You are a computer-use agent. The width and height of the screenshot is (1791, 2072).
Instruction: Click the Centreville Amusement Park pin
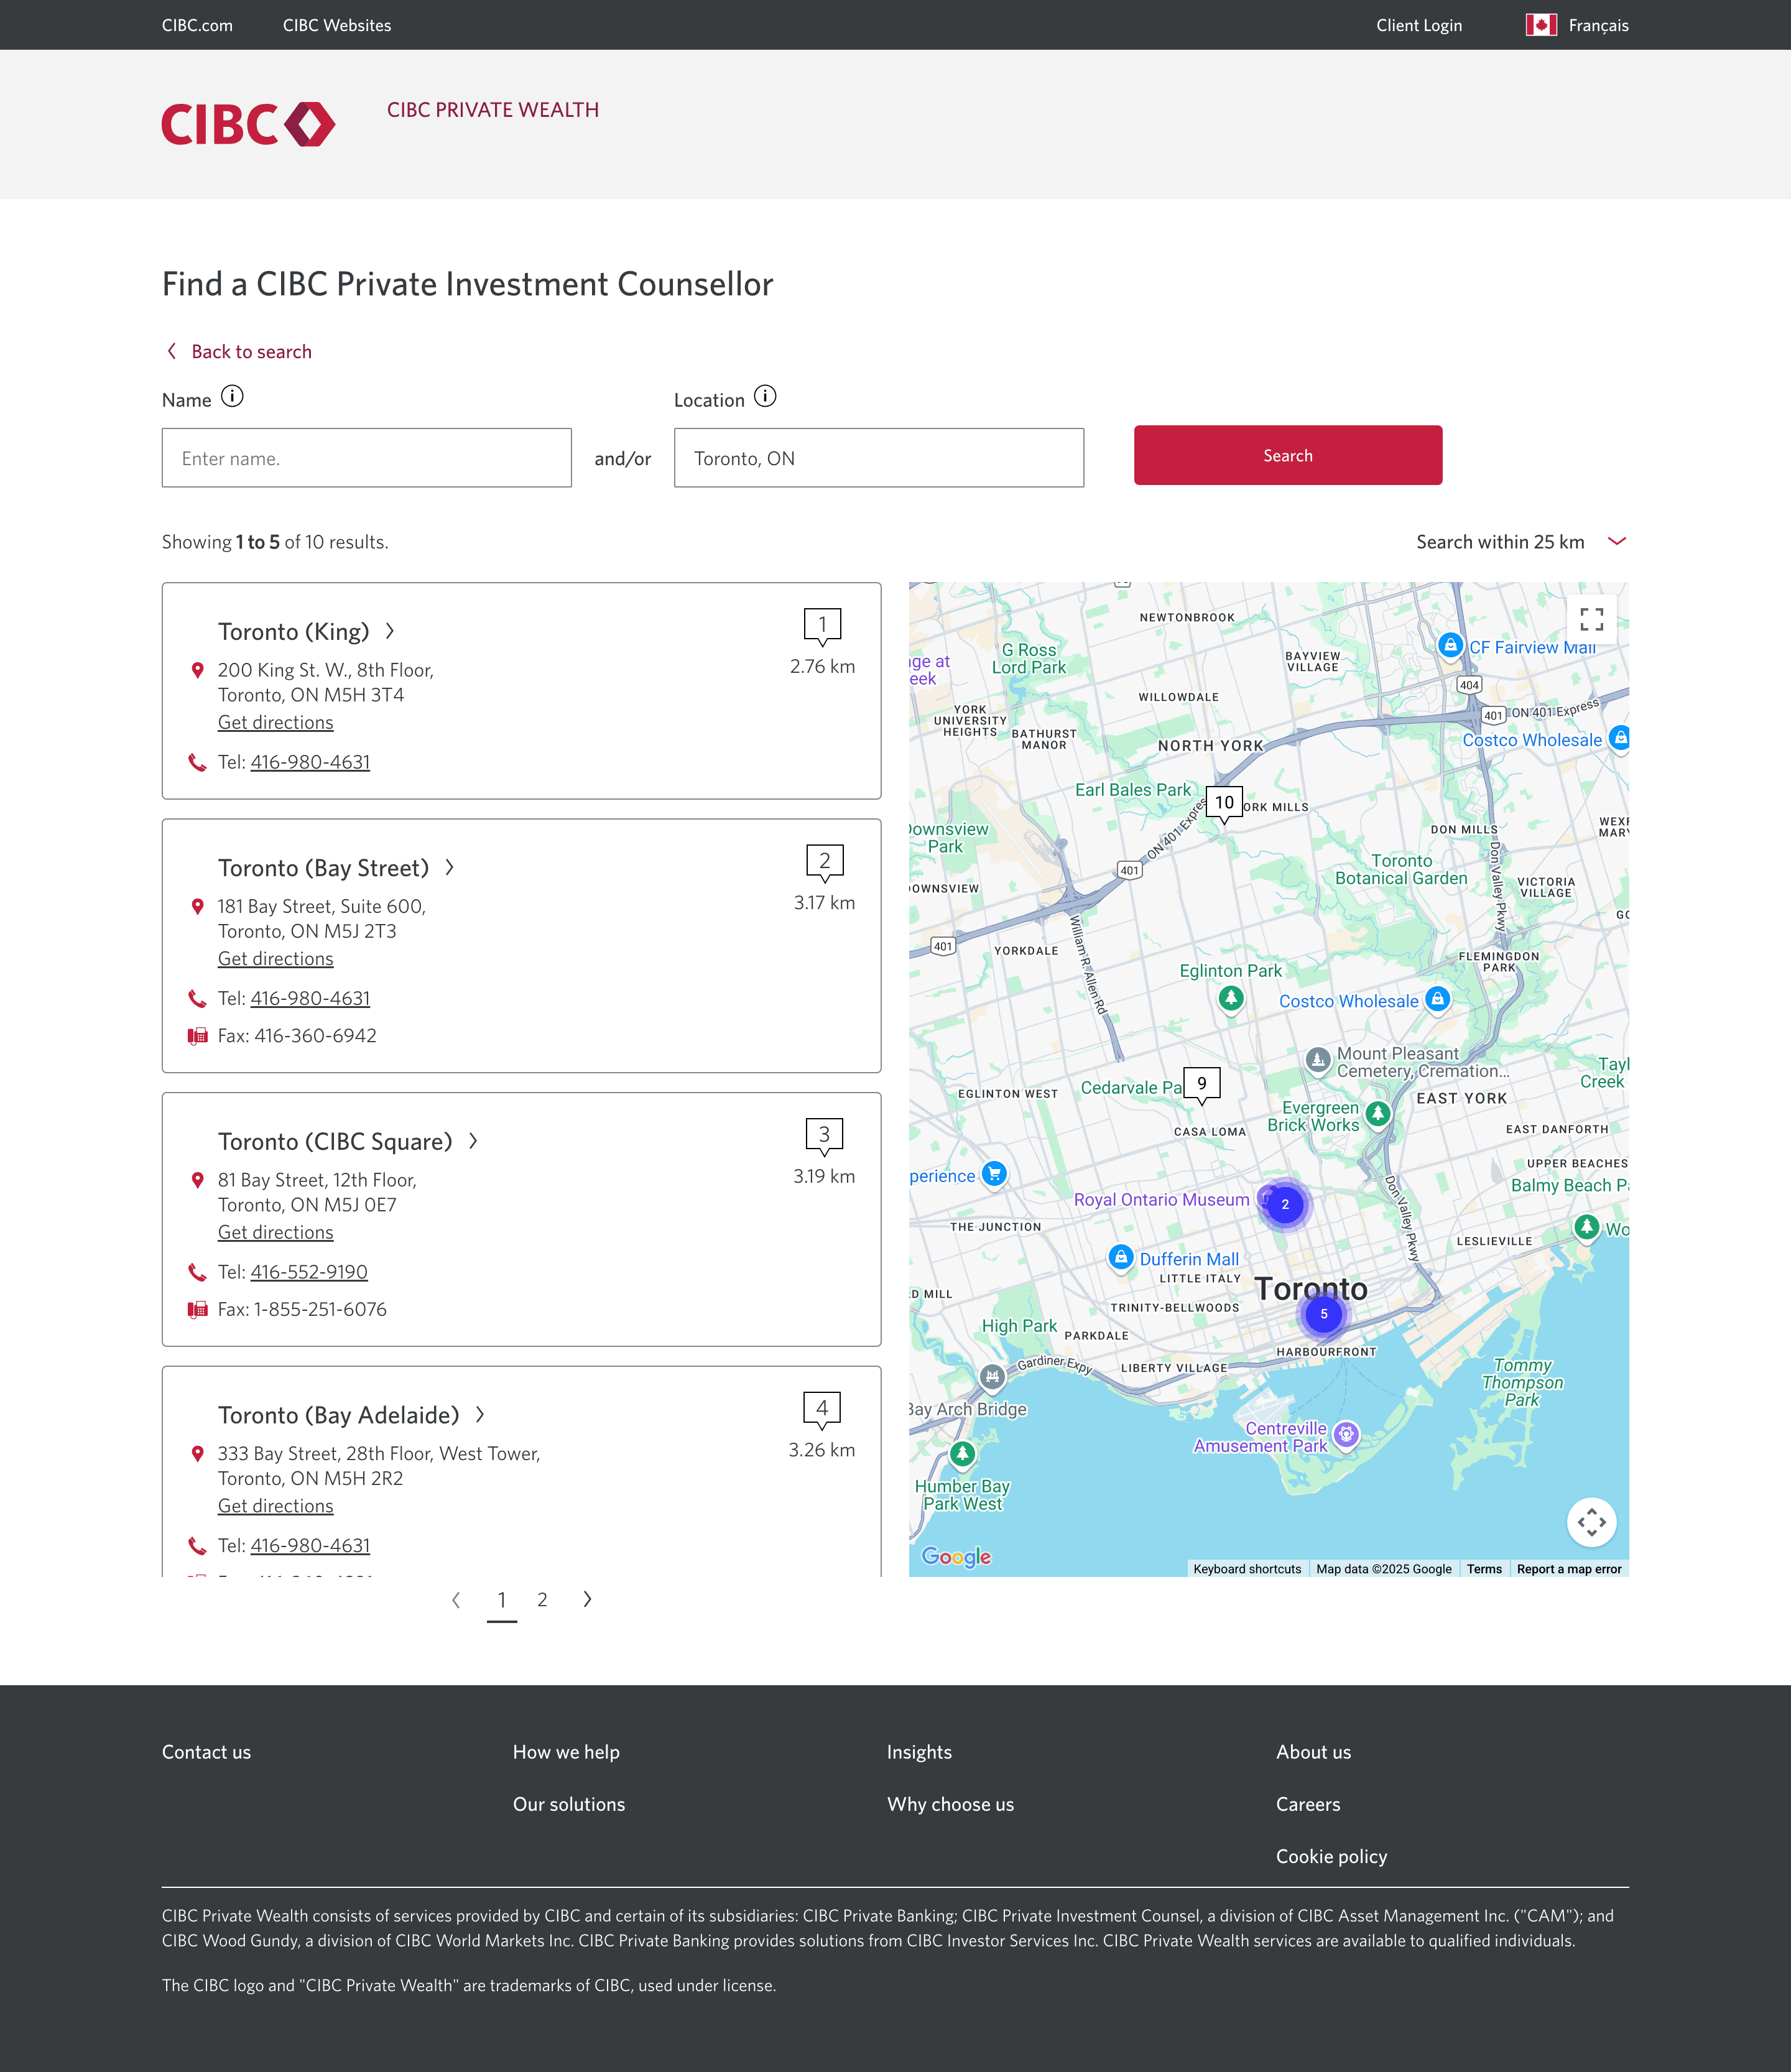pyautogui.click(x=1346, y=1435)
